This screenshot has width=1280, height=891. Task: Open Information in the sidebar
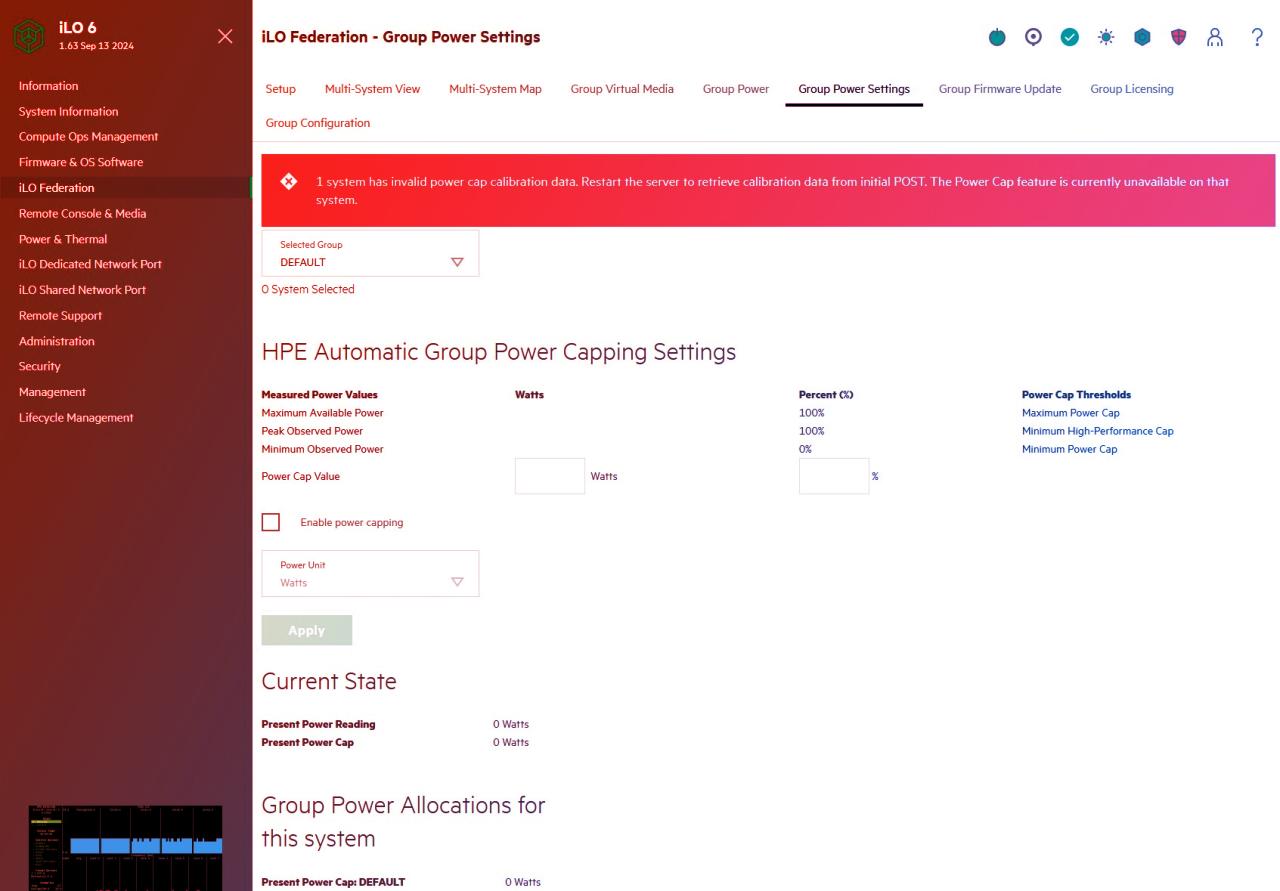[x=48, y=86]
